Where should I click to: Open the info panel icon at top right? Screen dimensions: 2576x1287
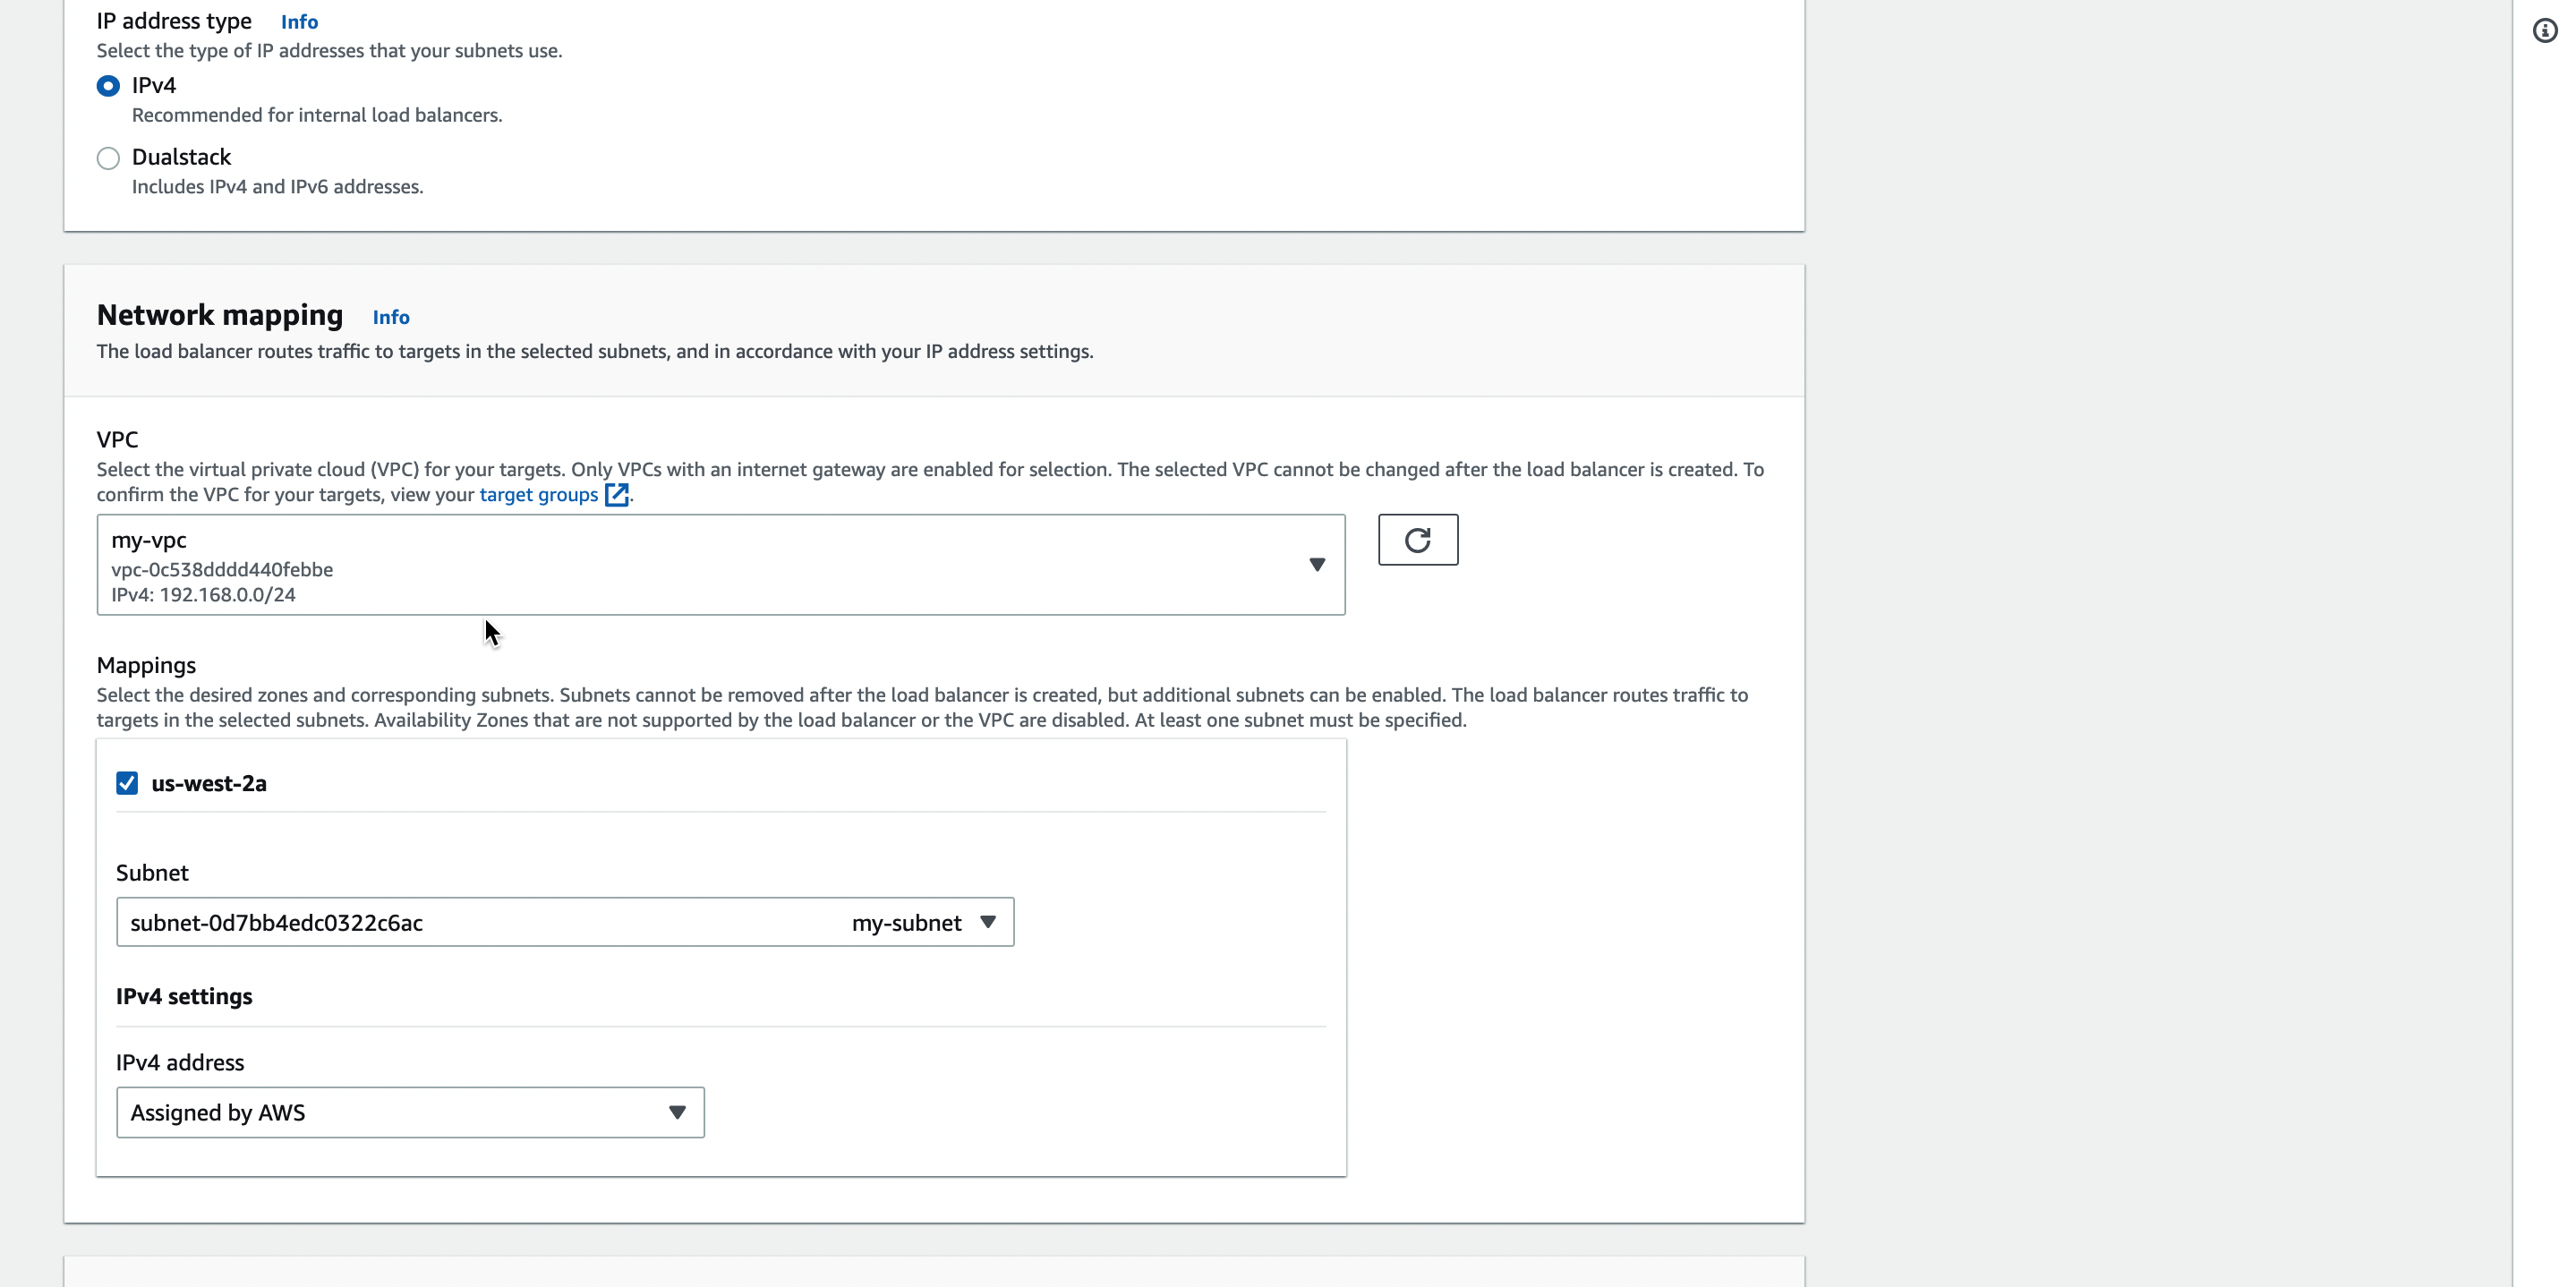2544,31
